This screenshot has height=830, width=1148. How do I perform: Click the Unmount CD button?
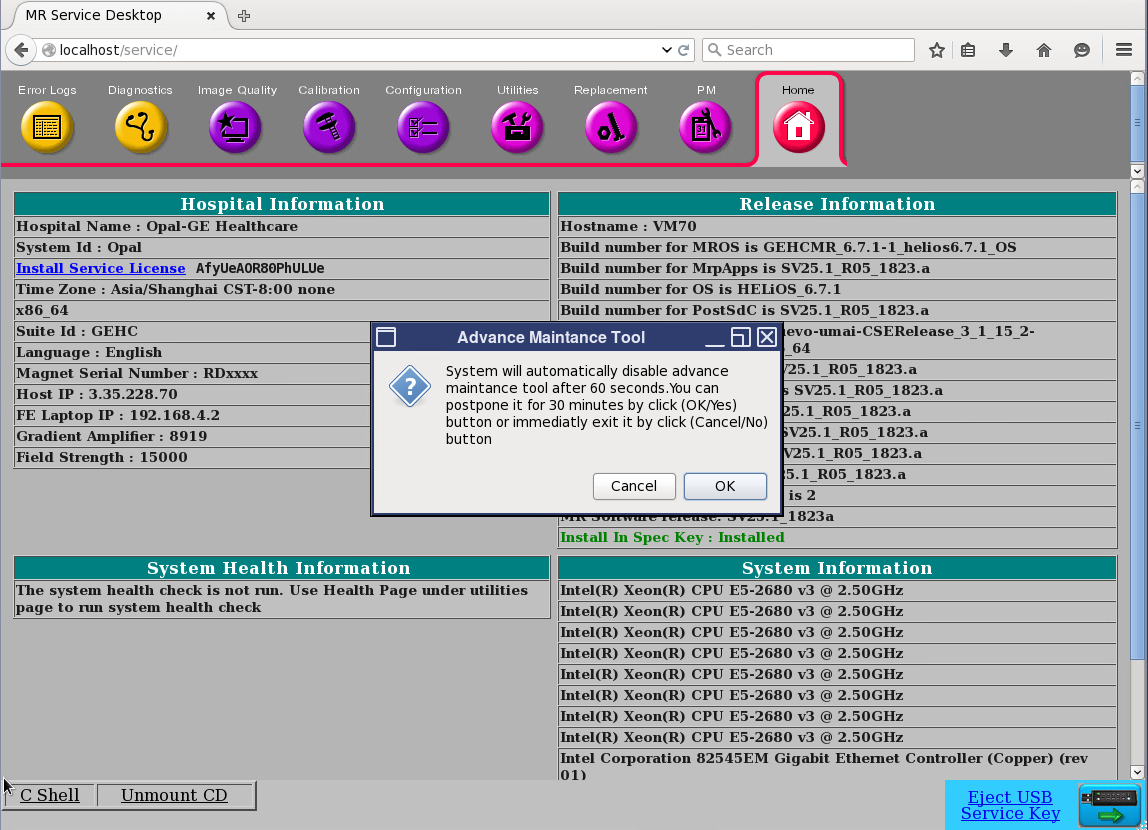pyautogui.click(x=174, y=796)
